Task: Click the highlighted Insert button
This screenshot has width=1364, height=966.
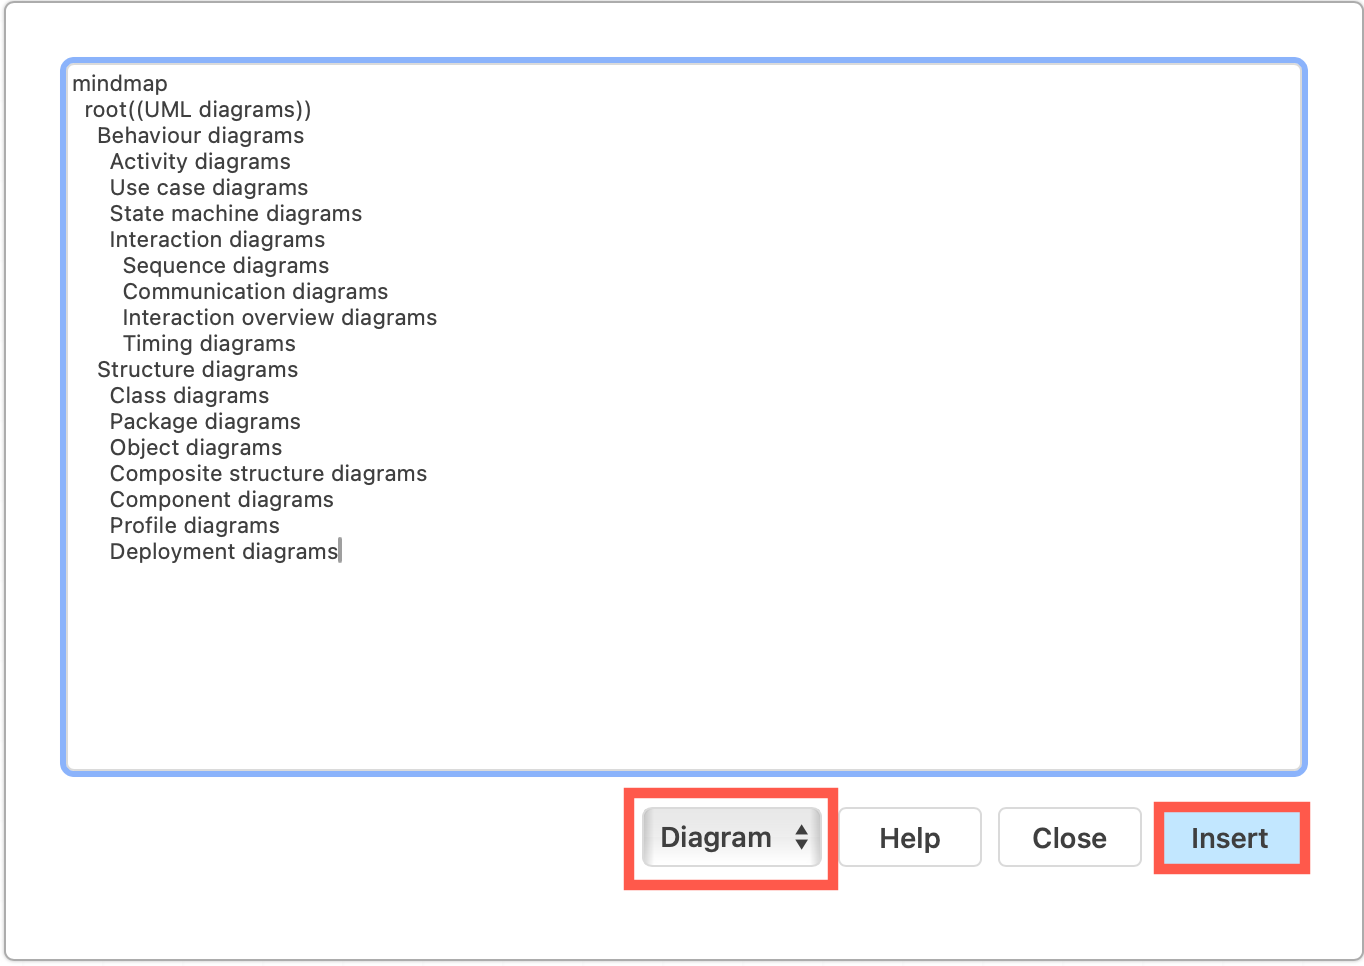Action: pos(1230,838)
